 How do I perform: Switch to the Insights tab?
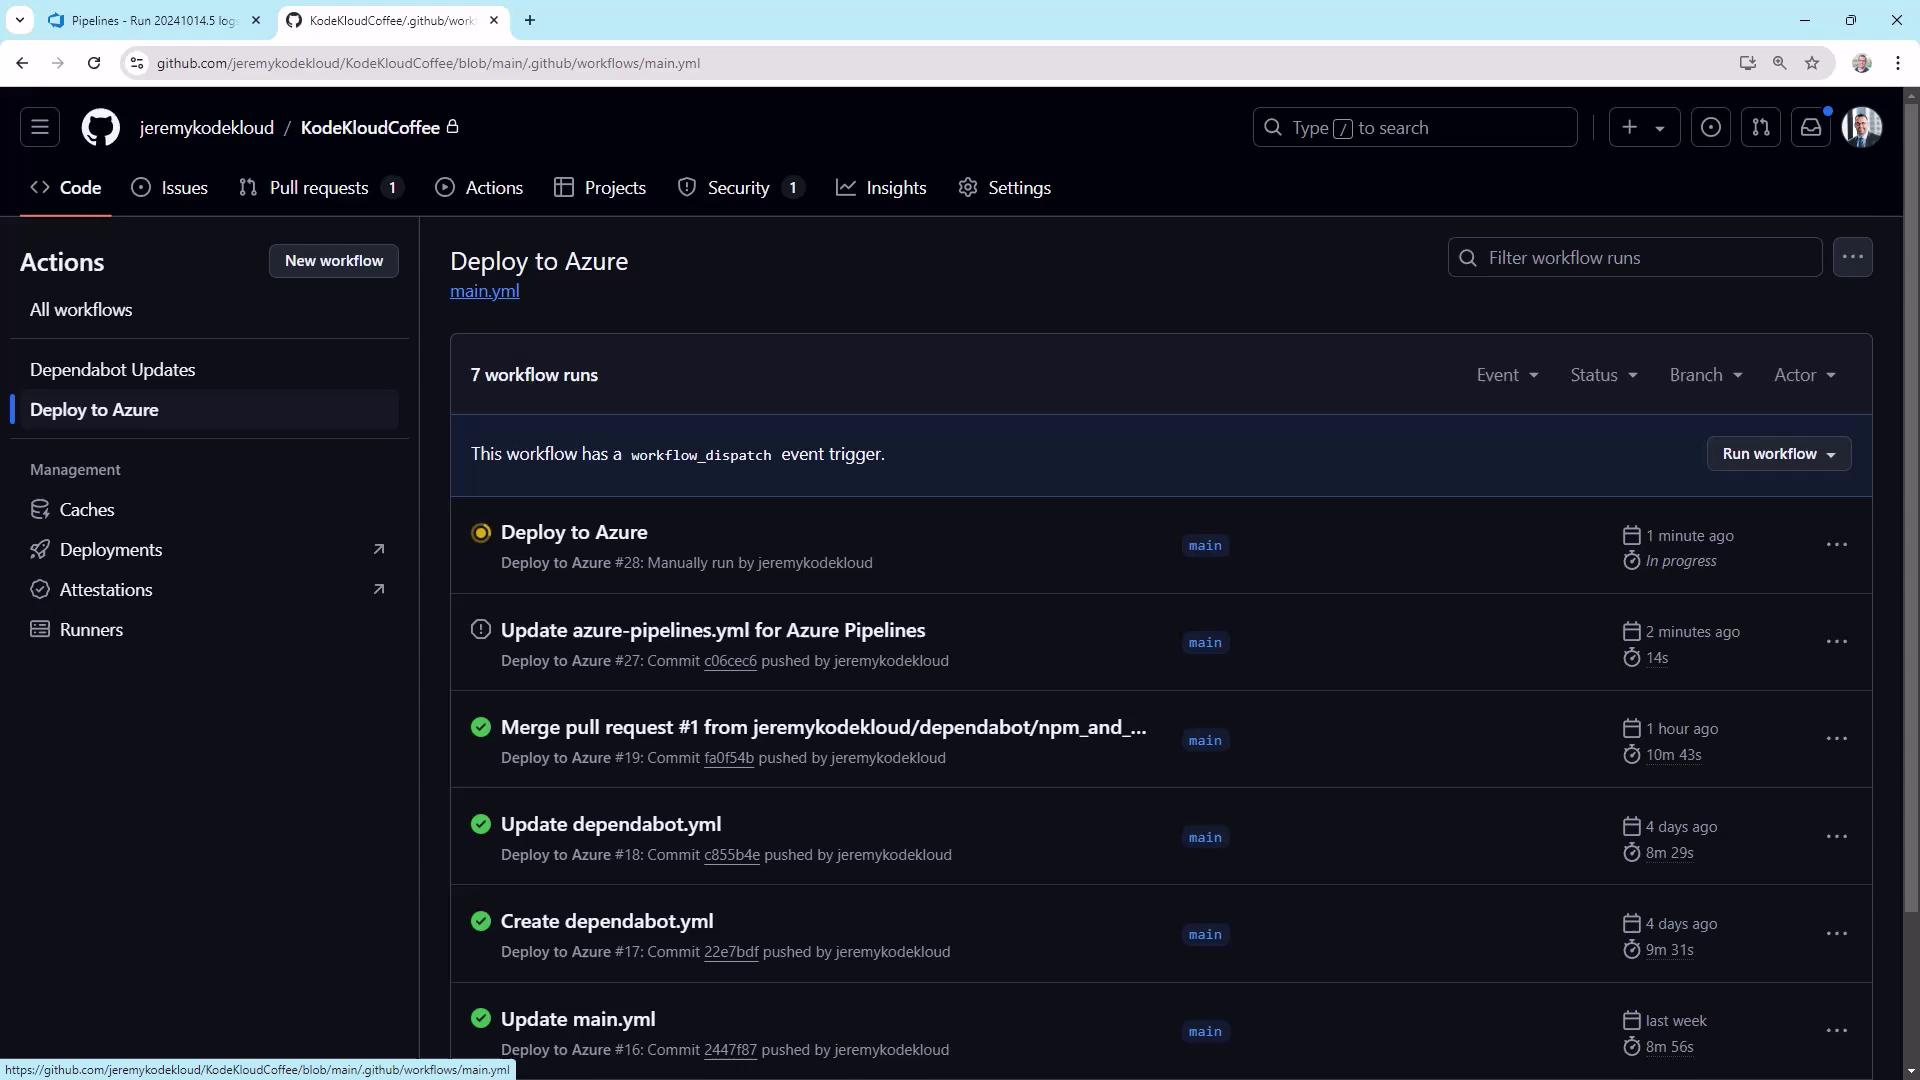[881, 188]
